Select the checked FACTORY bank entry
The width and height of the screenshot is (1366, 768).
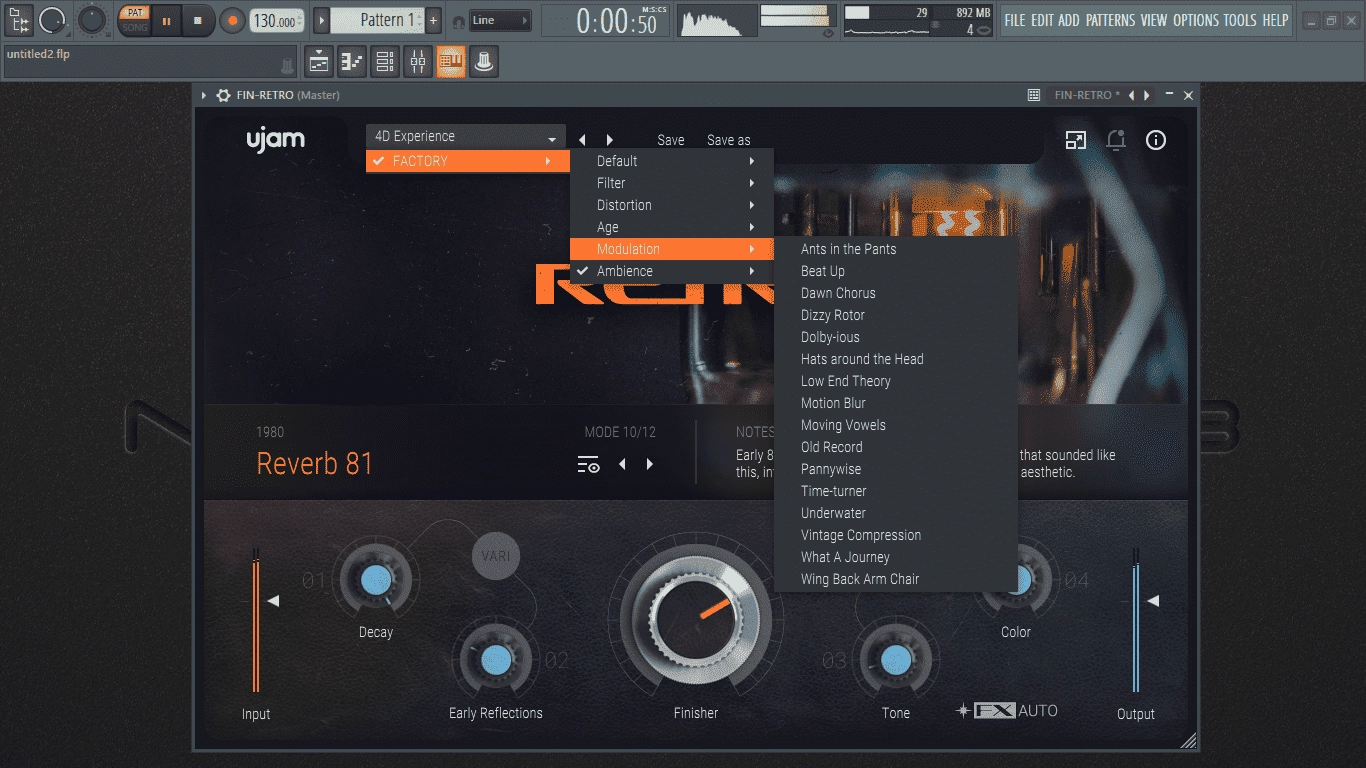[x=467, y=161]
